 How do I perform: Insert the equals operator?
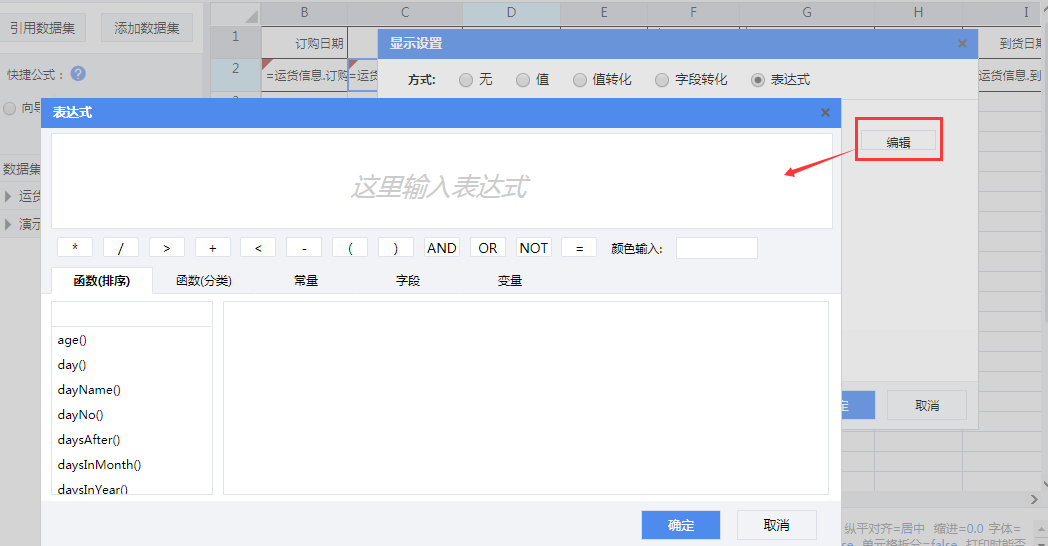579,248
